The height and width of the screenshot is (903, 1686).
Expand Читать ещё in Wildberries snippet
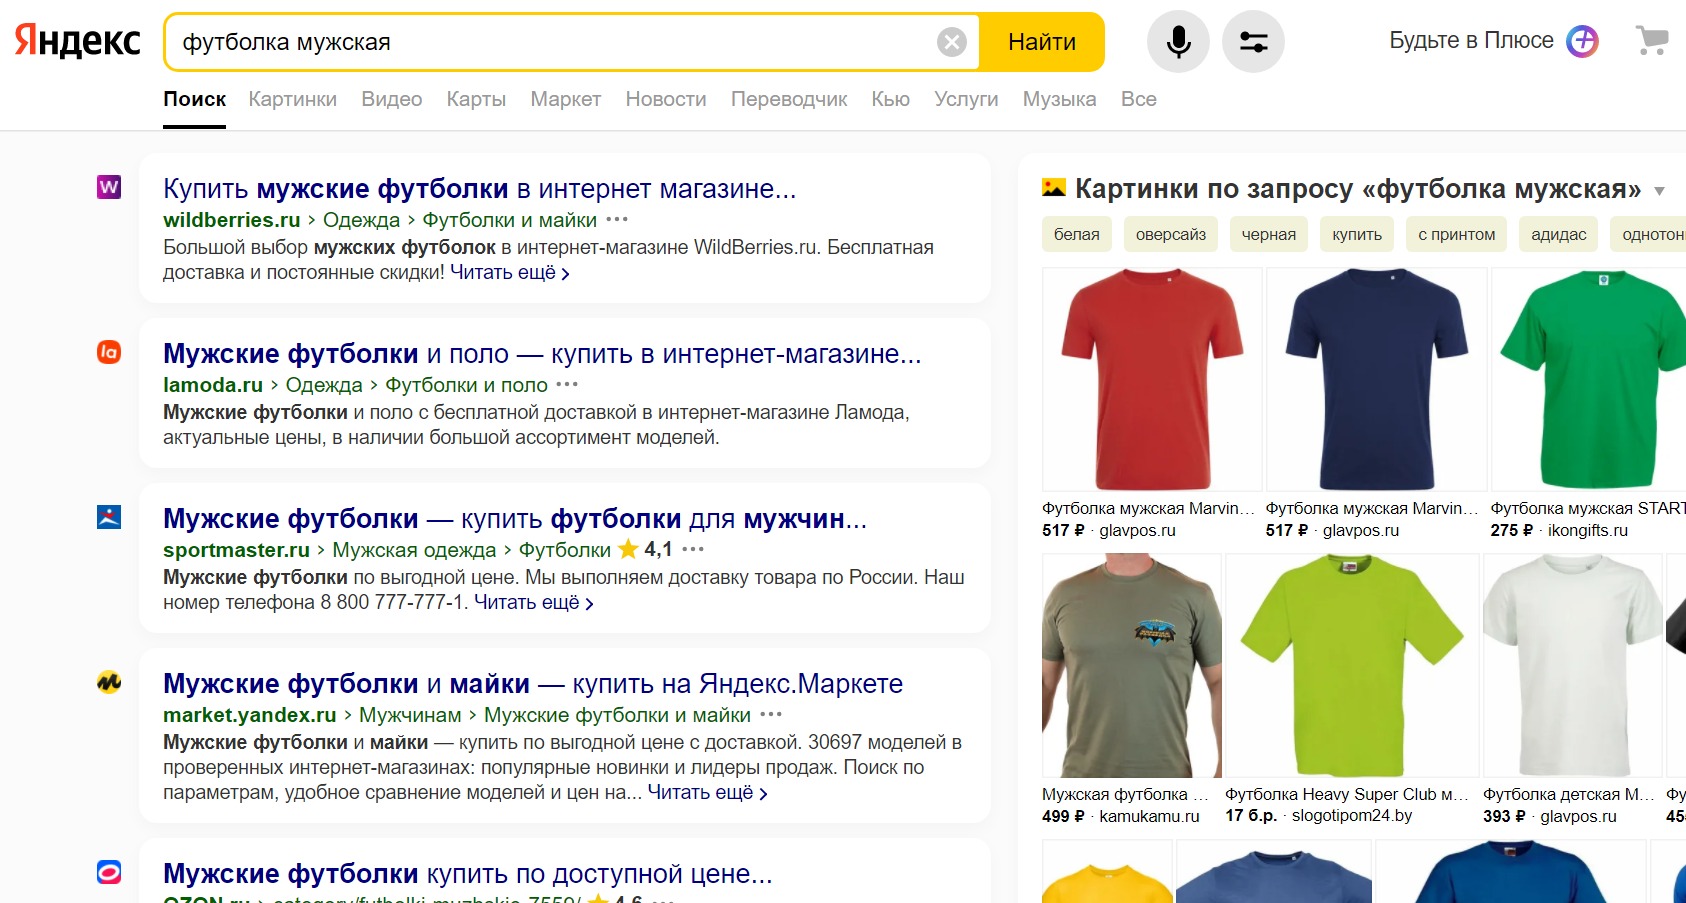tap(510, 272)
